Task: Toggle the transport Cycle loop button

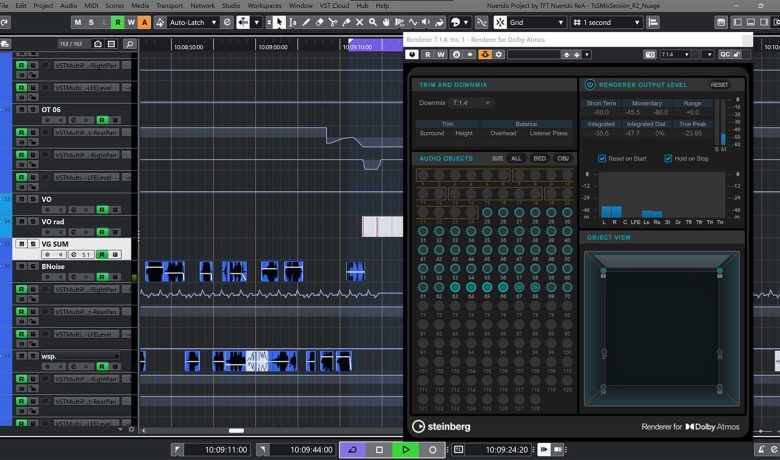Action: tap(353, 450)
